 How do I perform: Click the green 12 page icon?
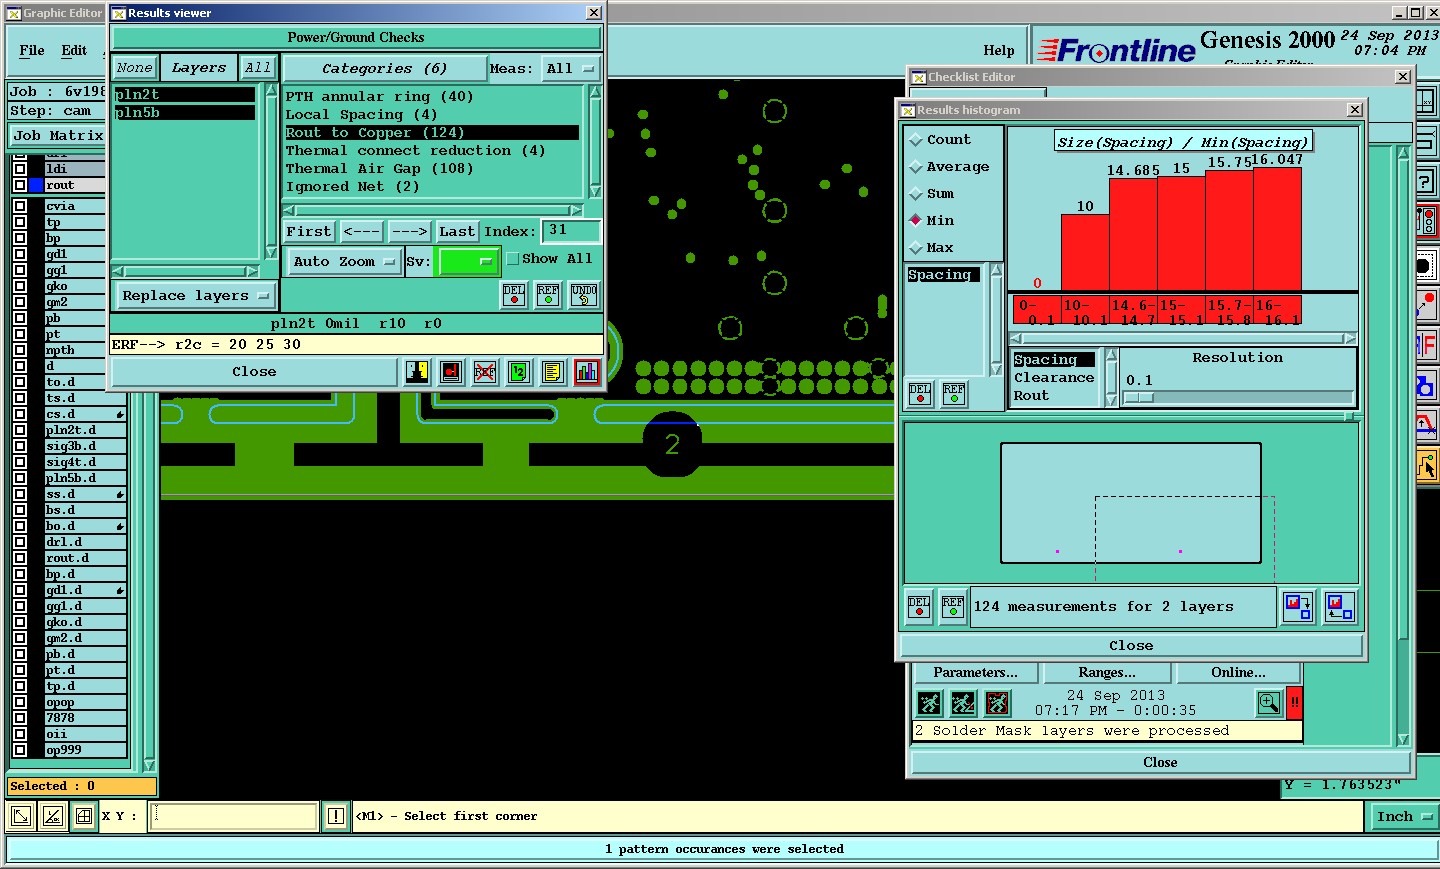[519, 372]
